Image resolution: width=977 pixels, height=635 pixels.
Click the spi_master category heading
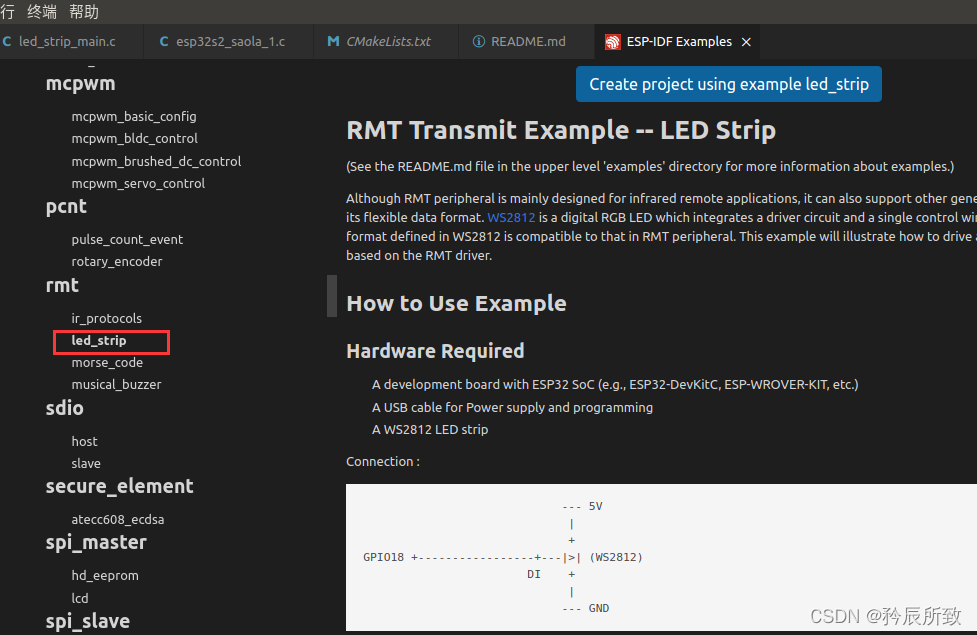[x=96, y=543]
